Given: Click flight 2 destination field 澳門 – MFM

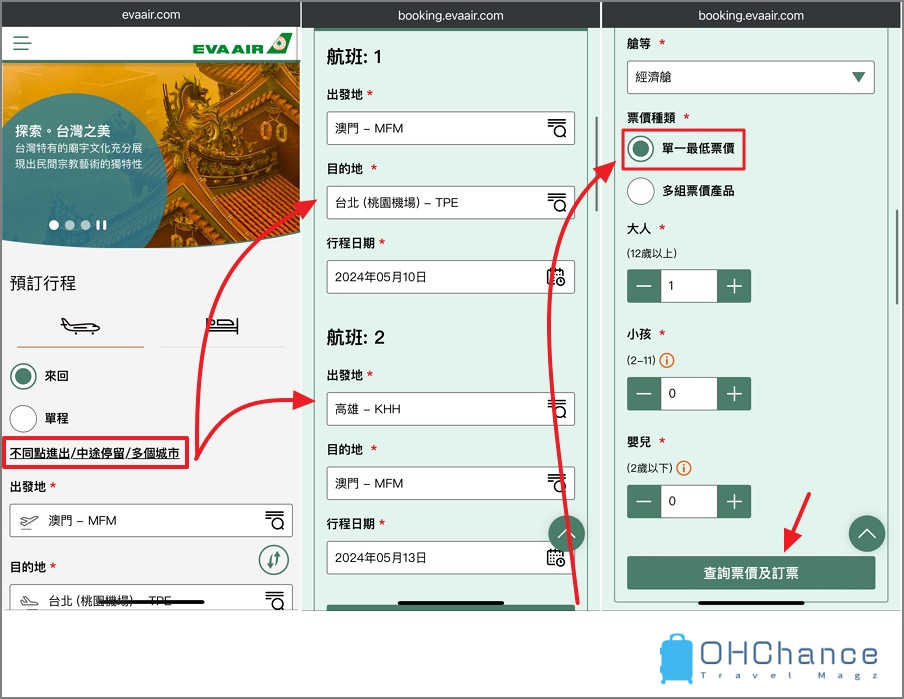Looking at the screenshot, I should pos(450,483).
